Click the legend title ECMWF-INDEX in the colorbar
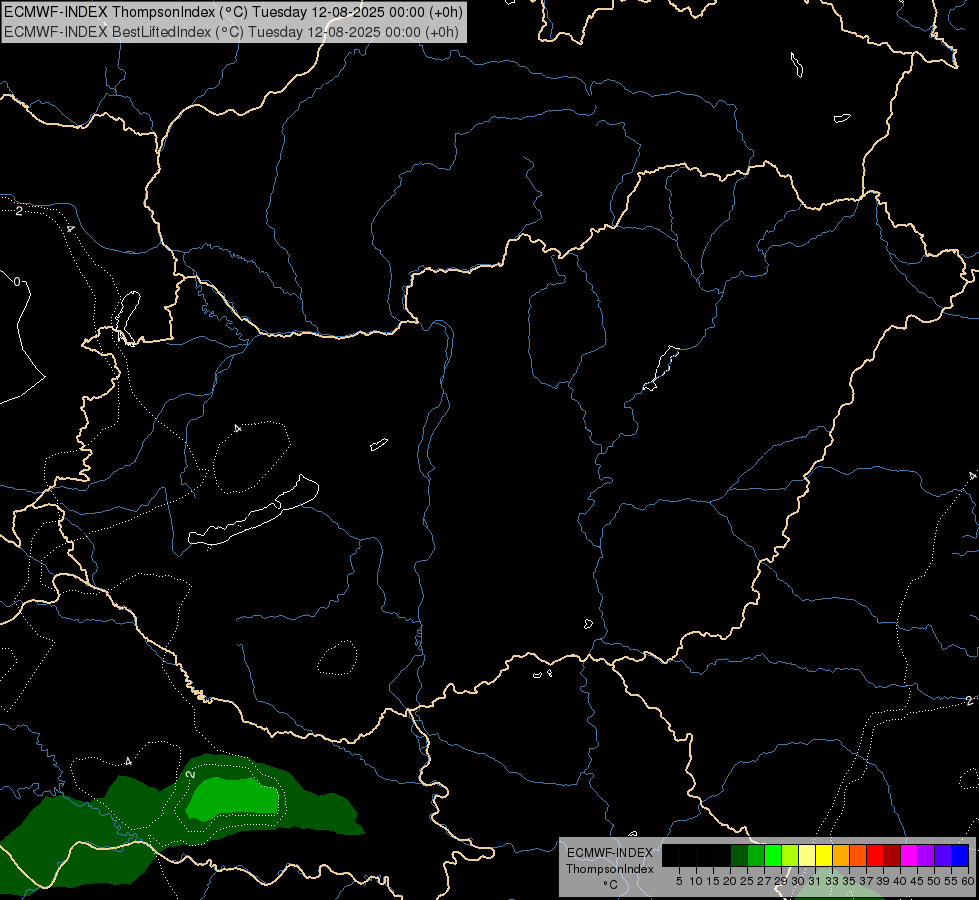Screen dimensions: 979x900 610,853
